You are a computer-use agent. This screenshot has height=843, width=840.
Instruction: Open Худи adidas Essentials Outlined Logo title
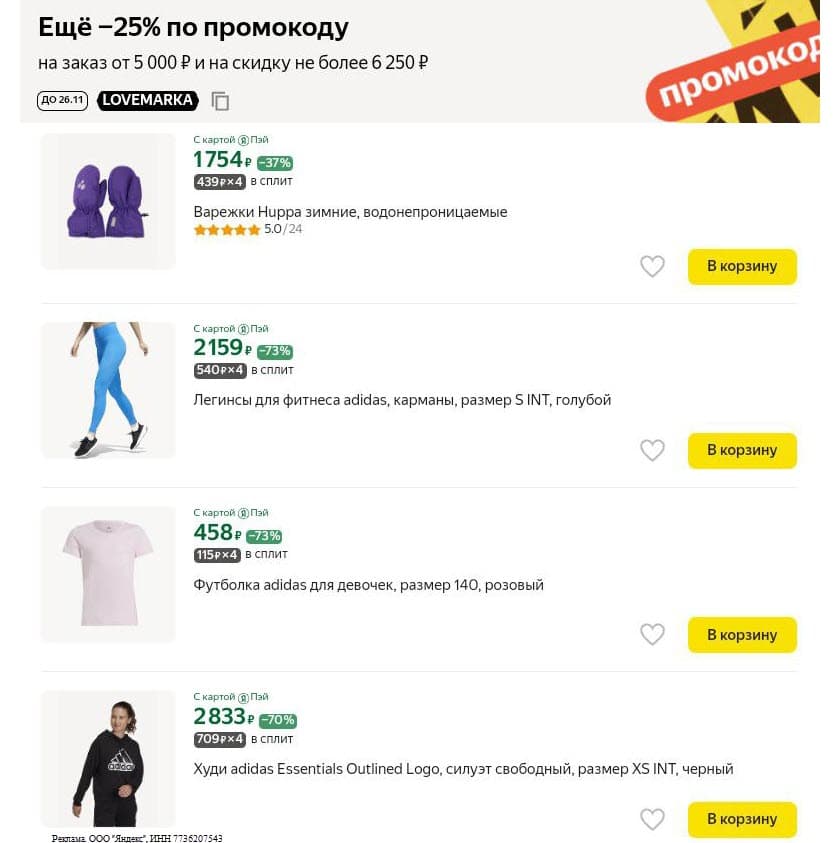point(463,769)
